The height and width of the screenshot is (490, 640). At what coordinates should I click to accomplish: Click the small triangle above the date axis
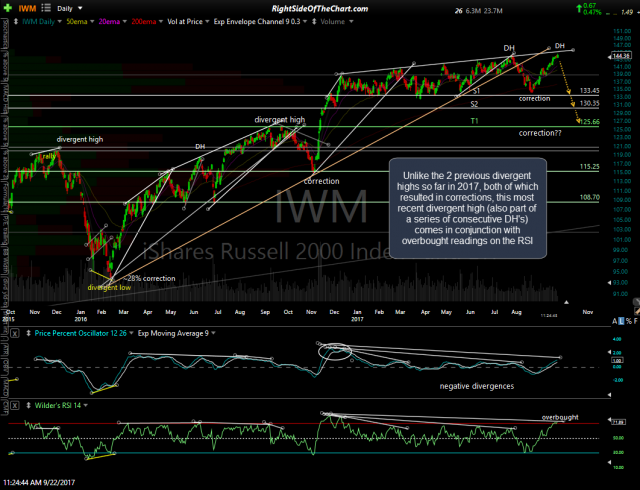567,303
